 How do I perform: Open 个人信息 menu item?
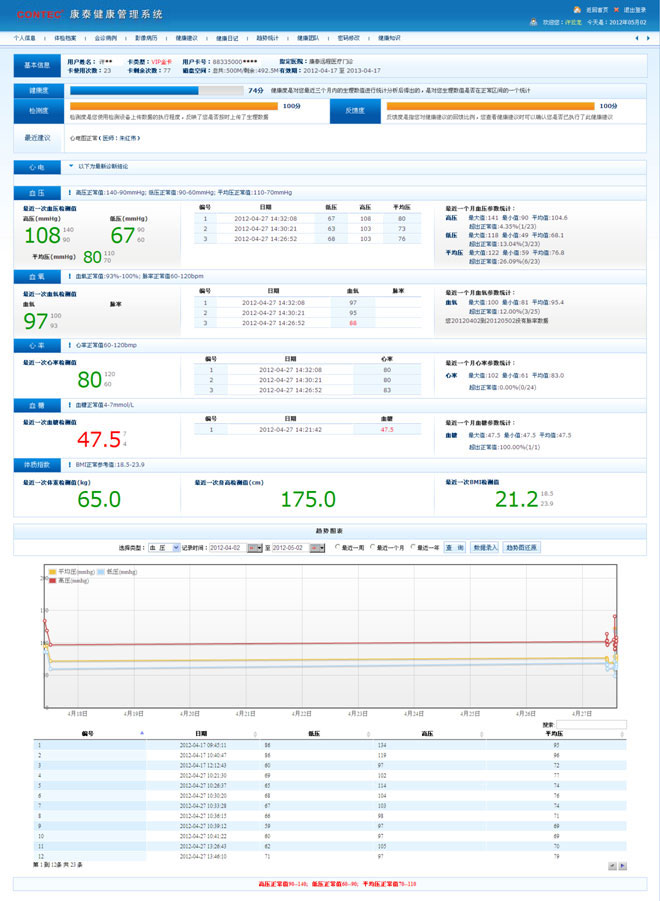pos(25,38)
